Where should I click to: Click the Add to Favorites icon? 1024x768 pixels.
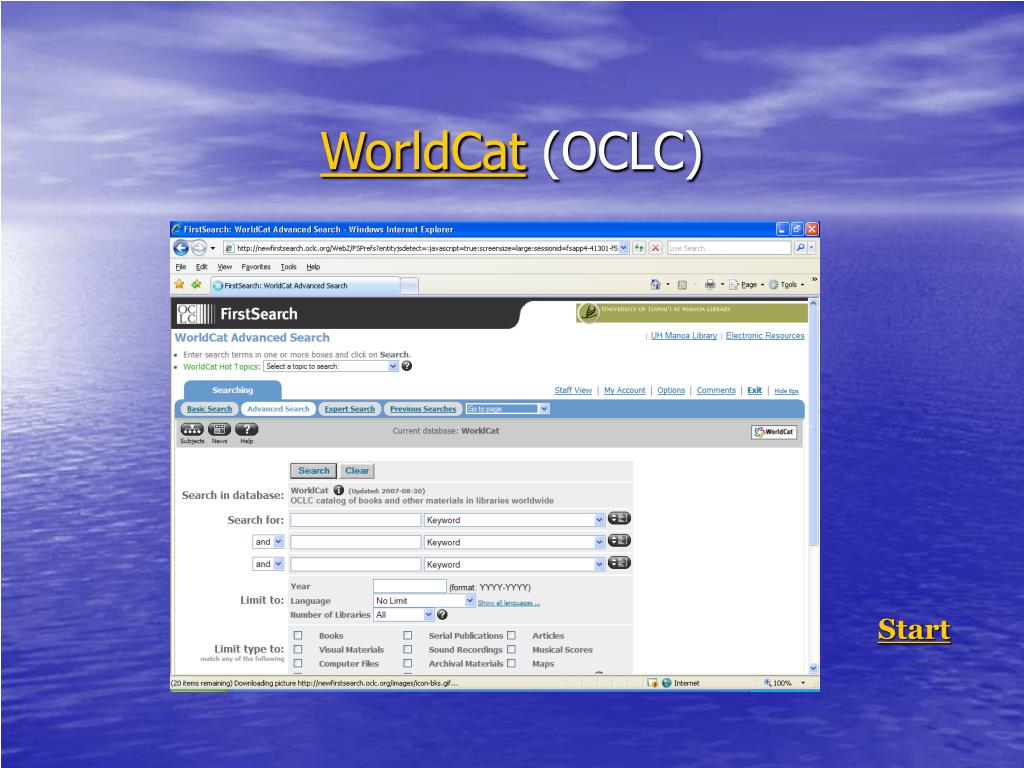tap(196, 284)
